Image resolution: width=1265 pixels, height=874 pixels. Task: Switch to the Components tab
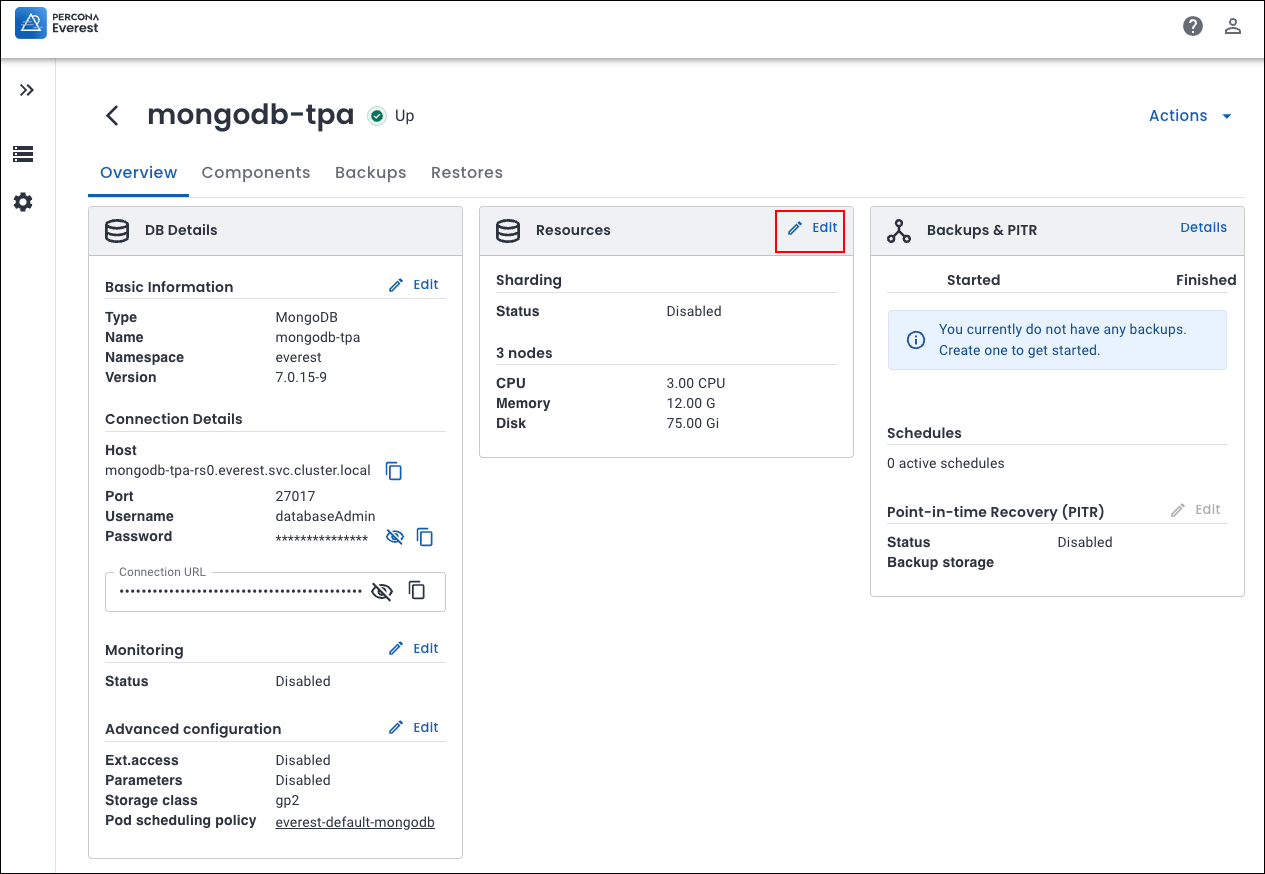256,173
